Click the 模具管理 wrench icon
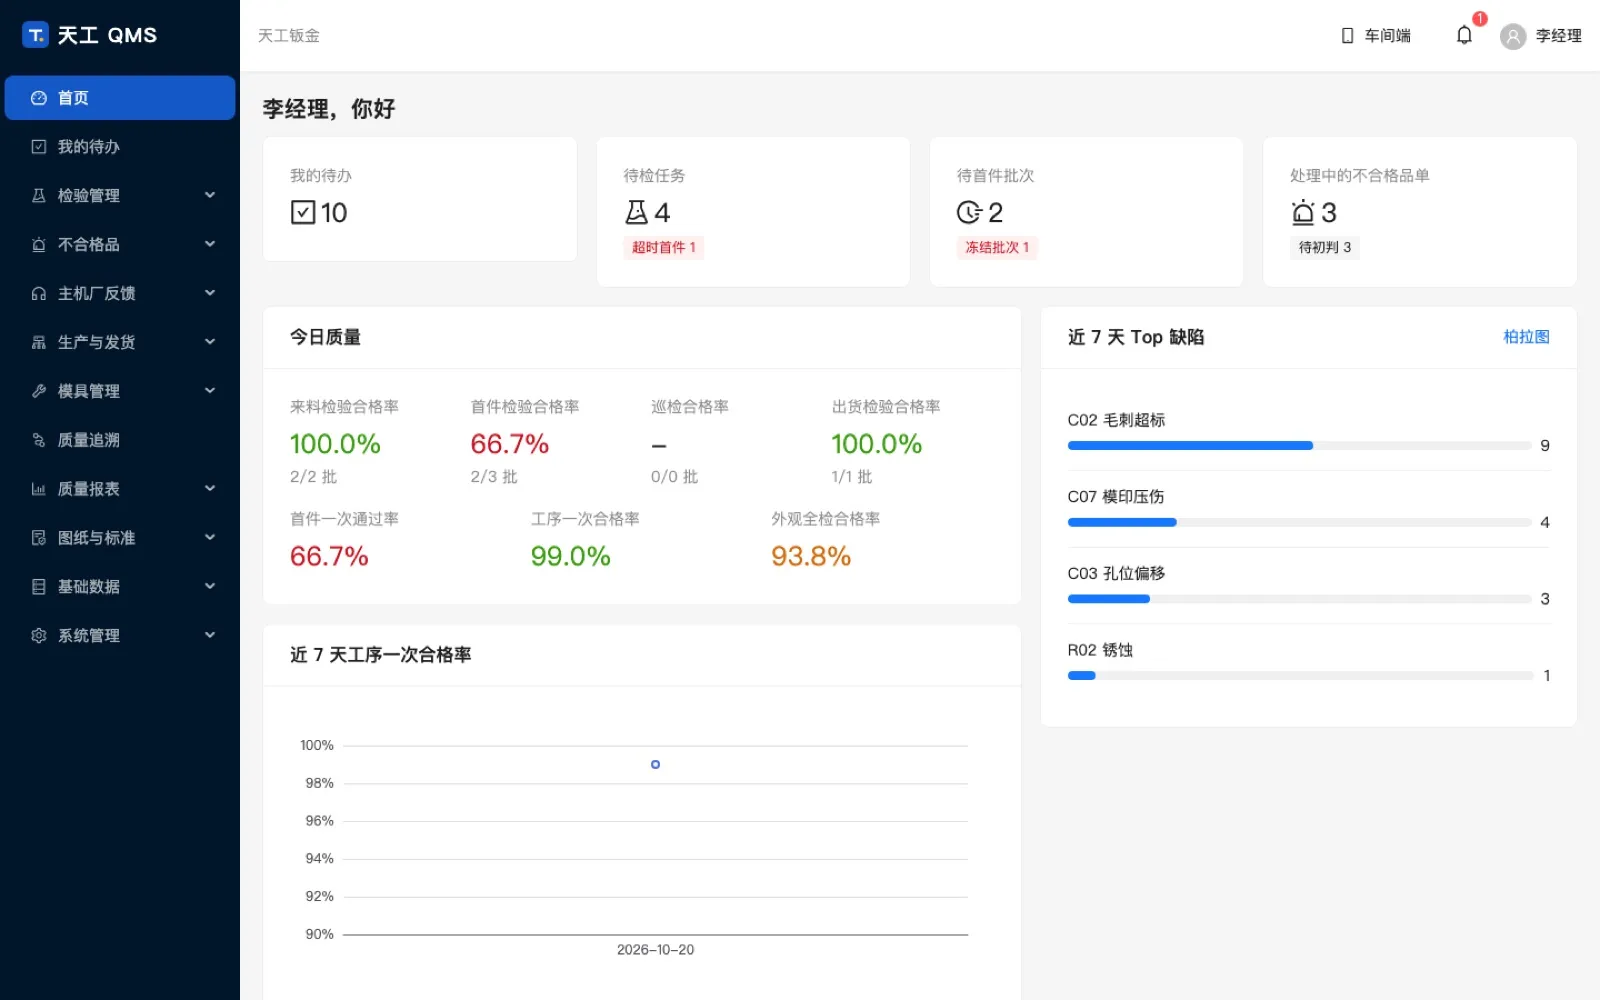The height and width of the screenshot is (1000, 1600). tap(39, 391)
